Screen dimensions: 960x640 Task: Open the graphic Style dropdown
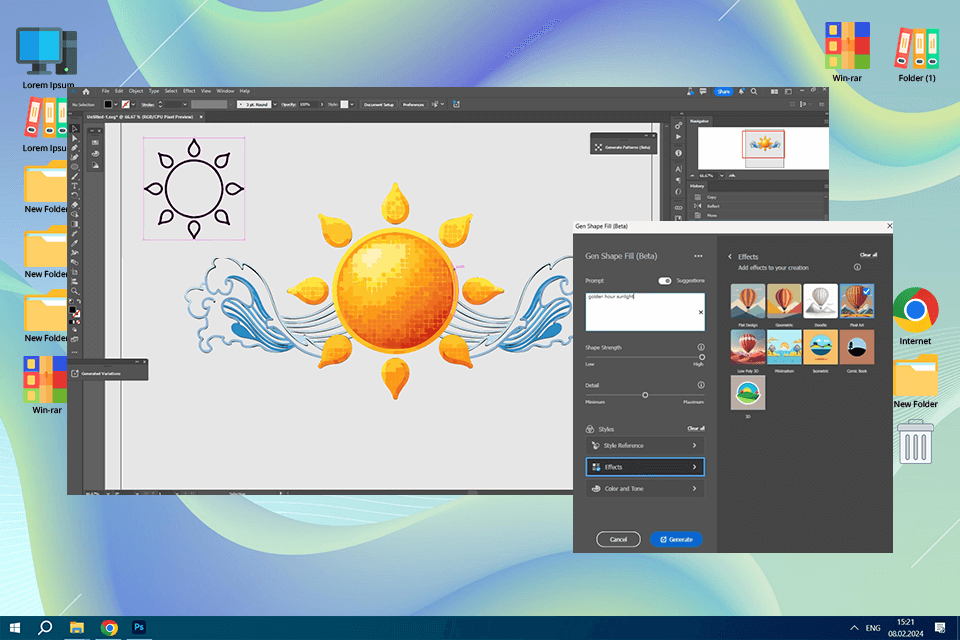coord(352,104)
